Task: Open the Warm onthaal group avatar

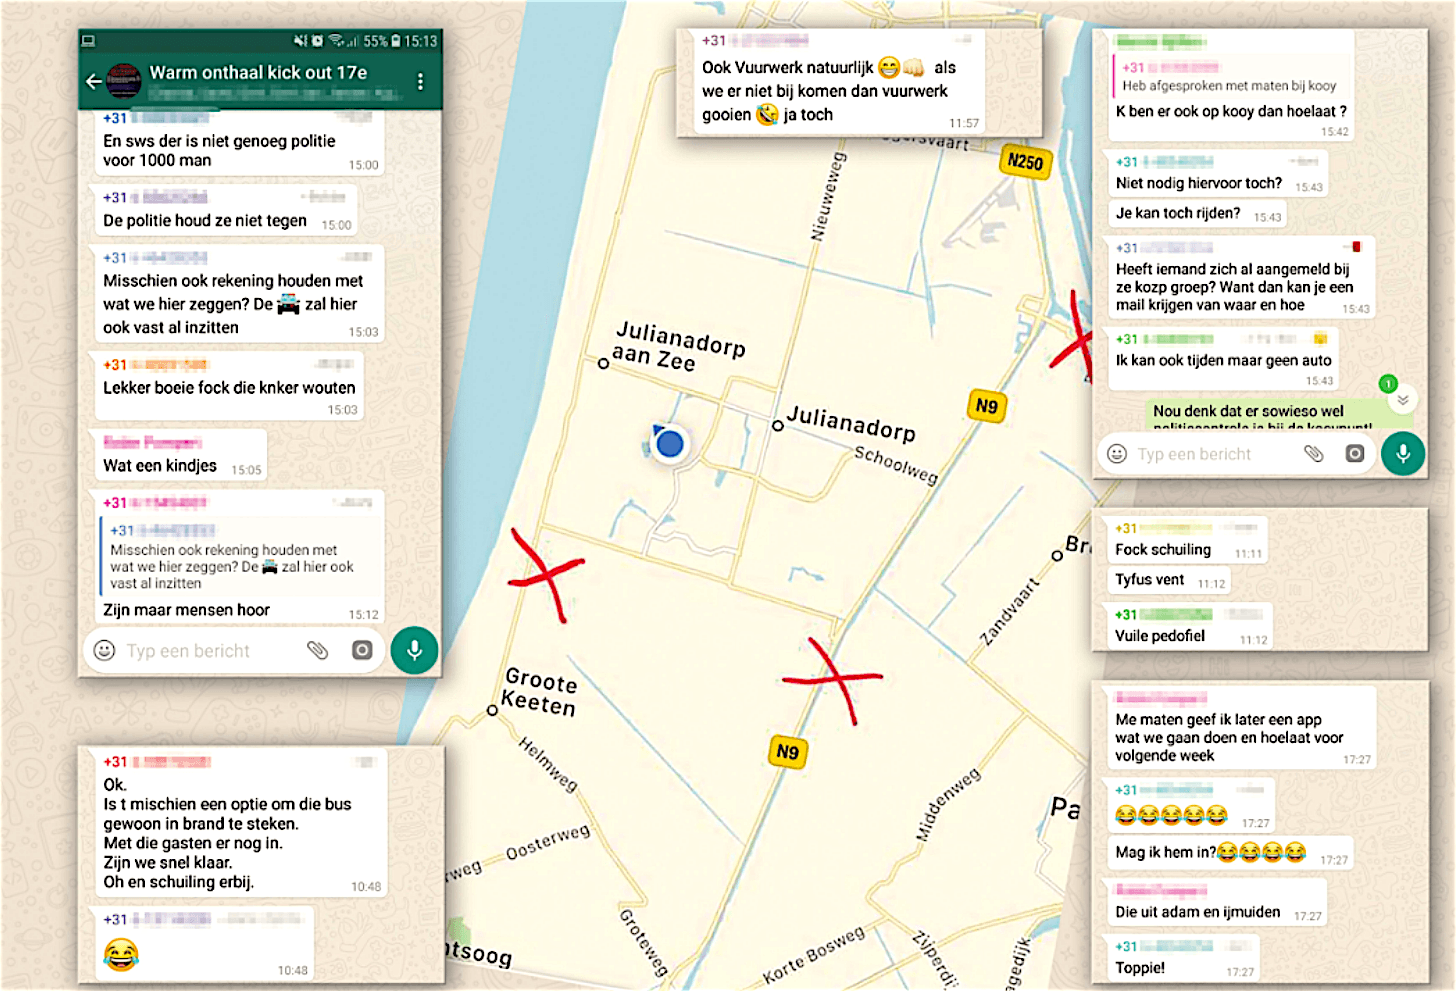Action: [x=124, y=81]
